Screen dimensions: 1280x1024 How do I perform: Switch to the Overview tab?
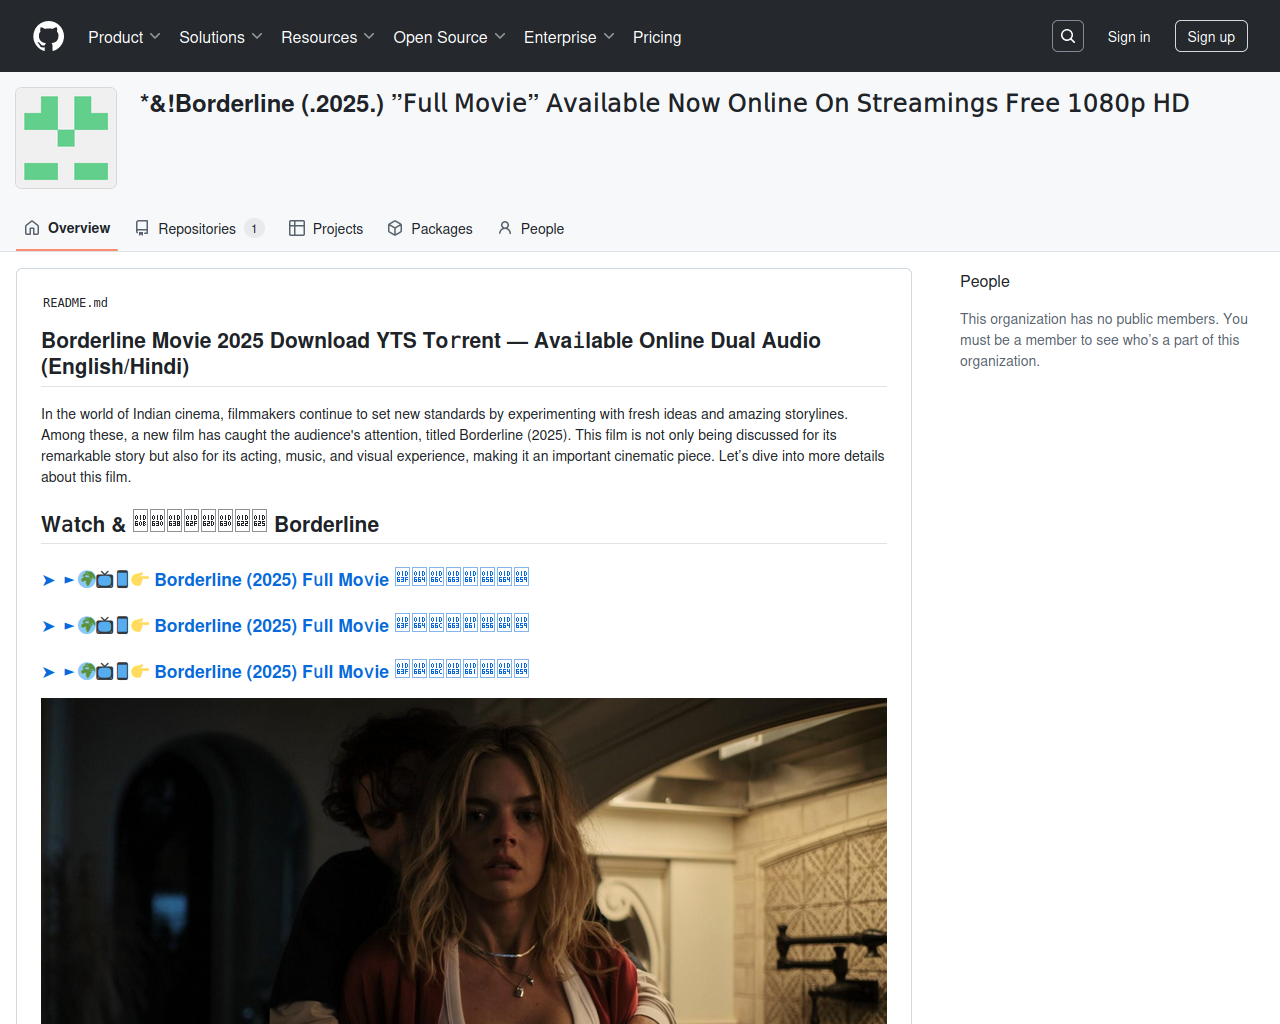coord(67,228)
